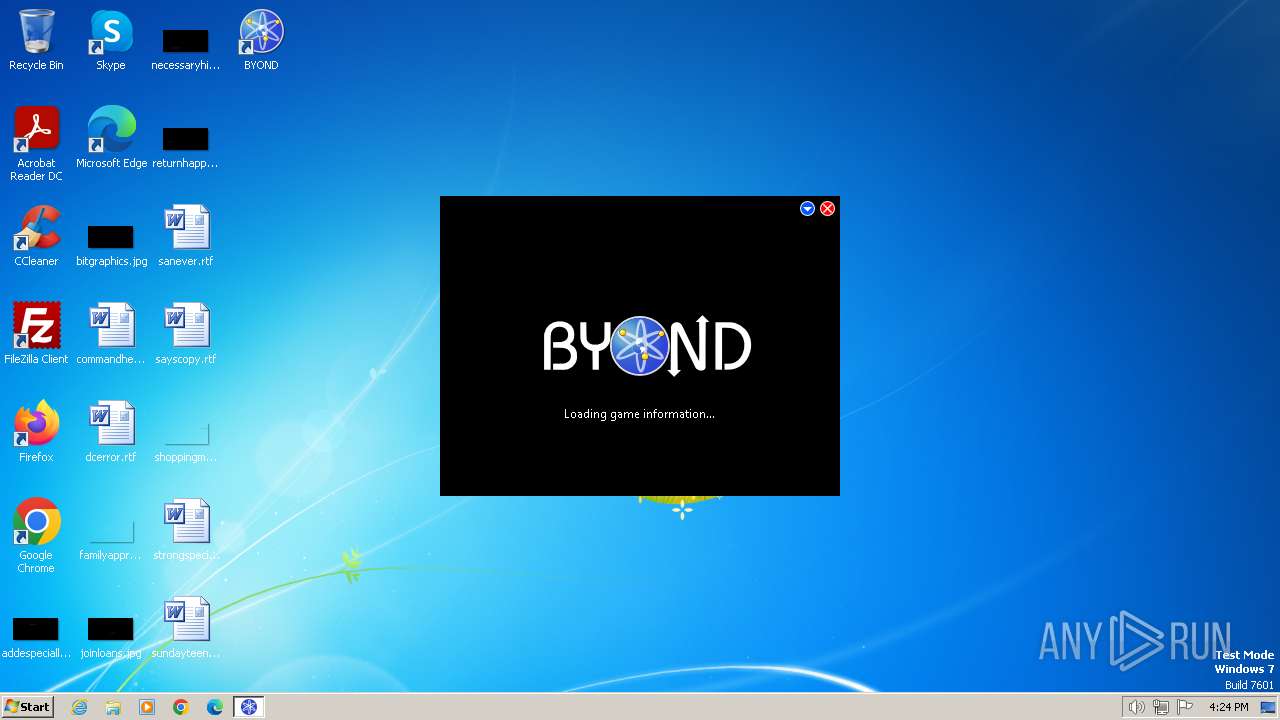Launch Microsoft Edge desktop shortcut
1280x720 pixels.
click(x=111, y=138)
